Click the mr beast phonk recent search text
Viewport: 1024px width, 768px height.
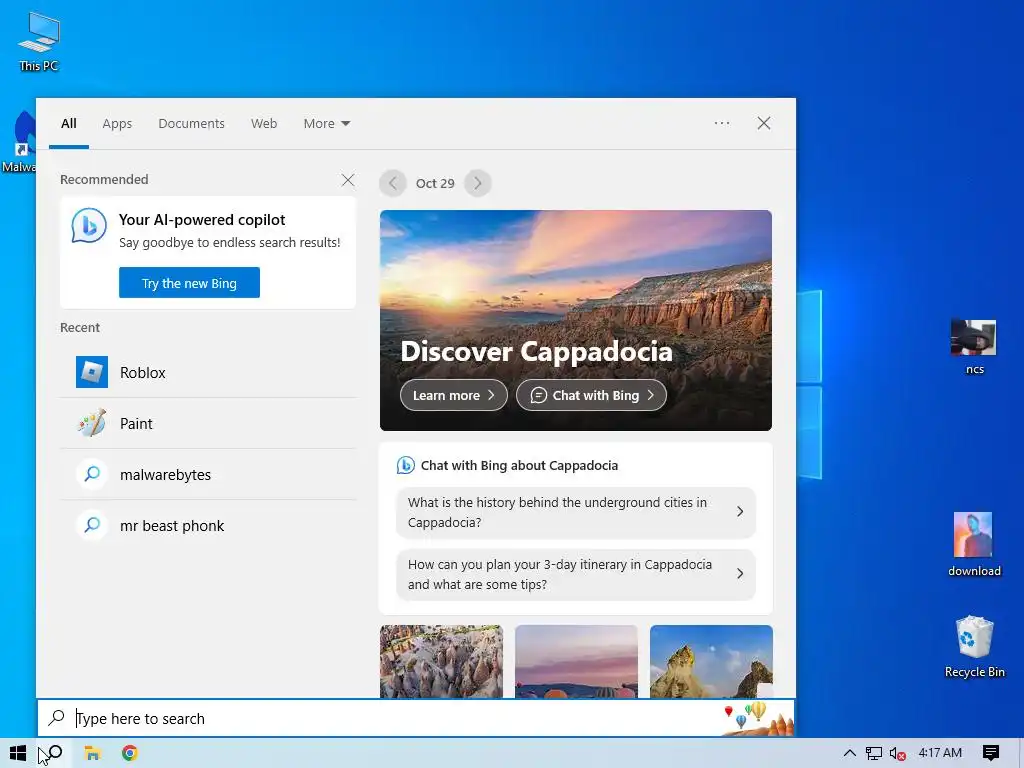coord(172,526)
